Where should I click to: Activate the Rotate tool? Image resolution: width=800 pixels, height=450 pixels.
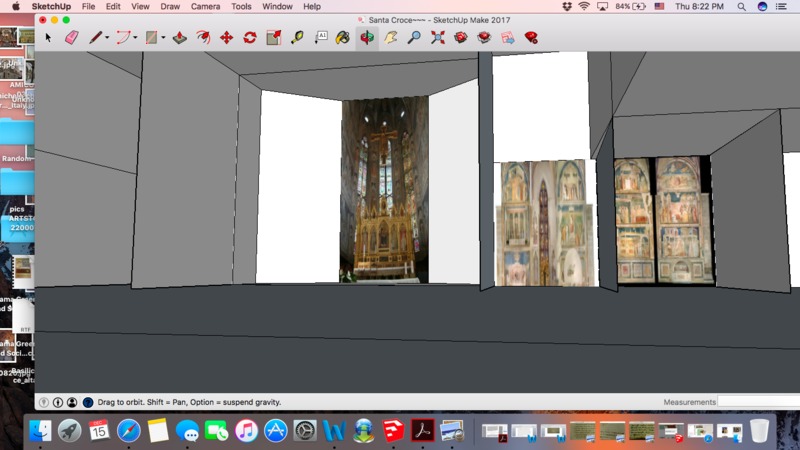tap(250, 37)
